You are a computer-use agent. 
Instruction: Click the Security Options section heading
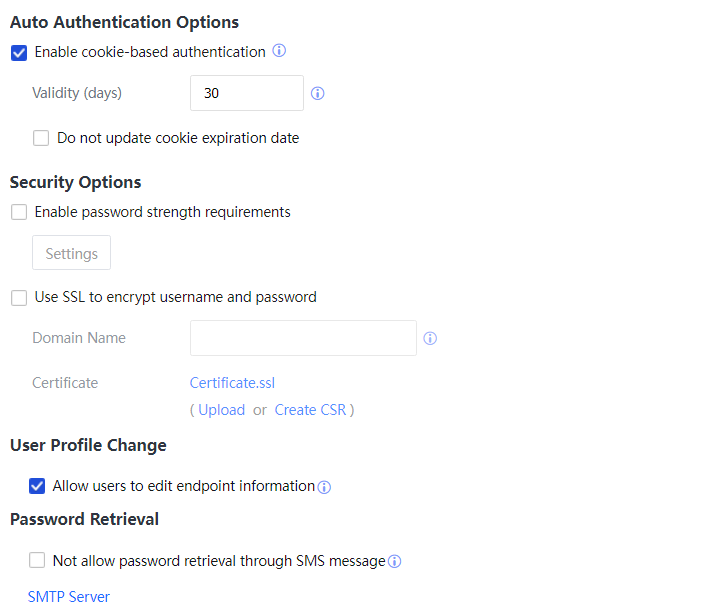75,182
